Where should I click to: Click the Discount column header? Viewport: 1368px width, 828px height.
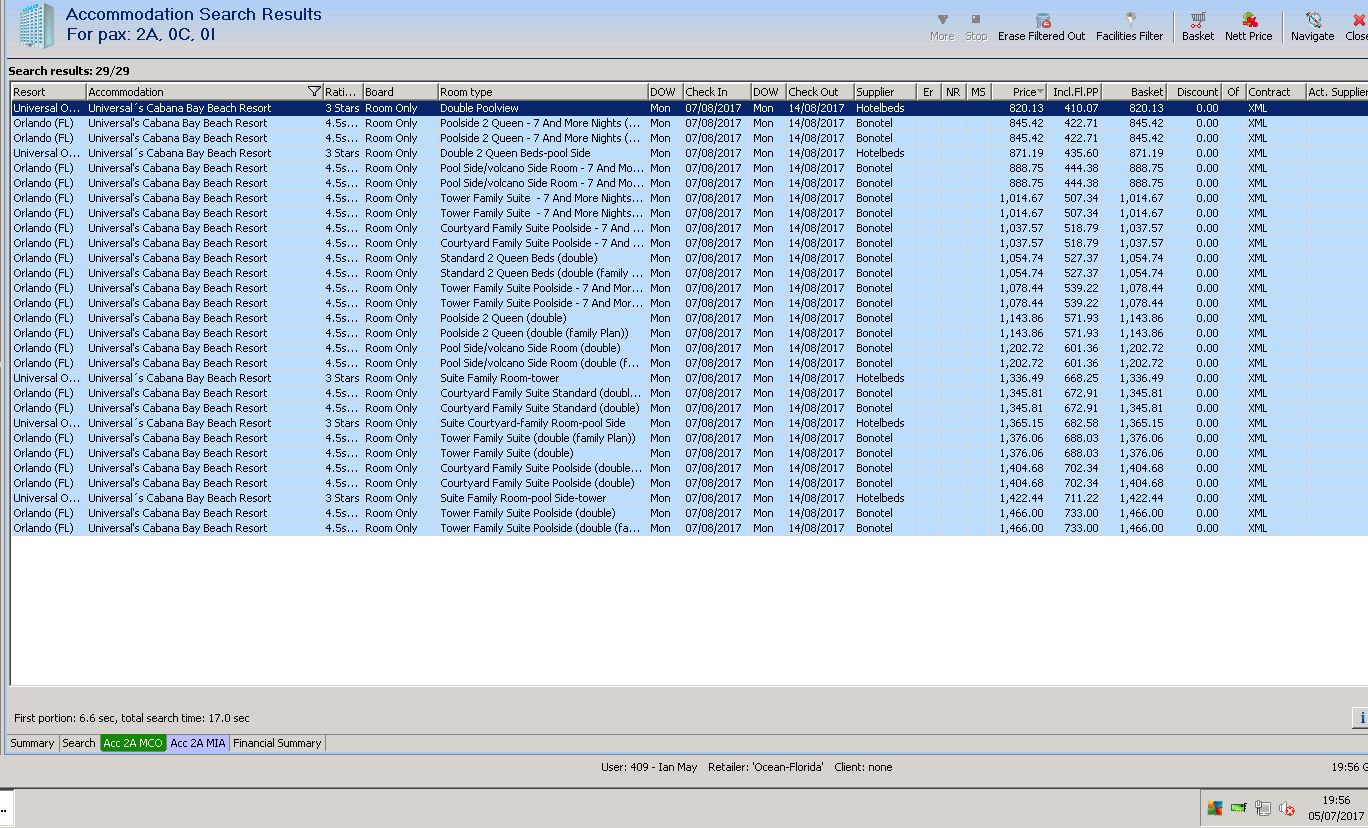[x=1194, y=92]
